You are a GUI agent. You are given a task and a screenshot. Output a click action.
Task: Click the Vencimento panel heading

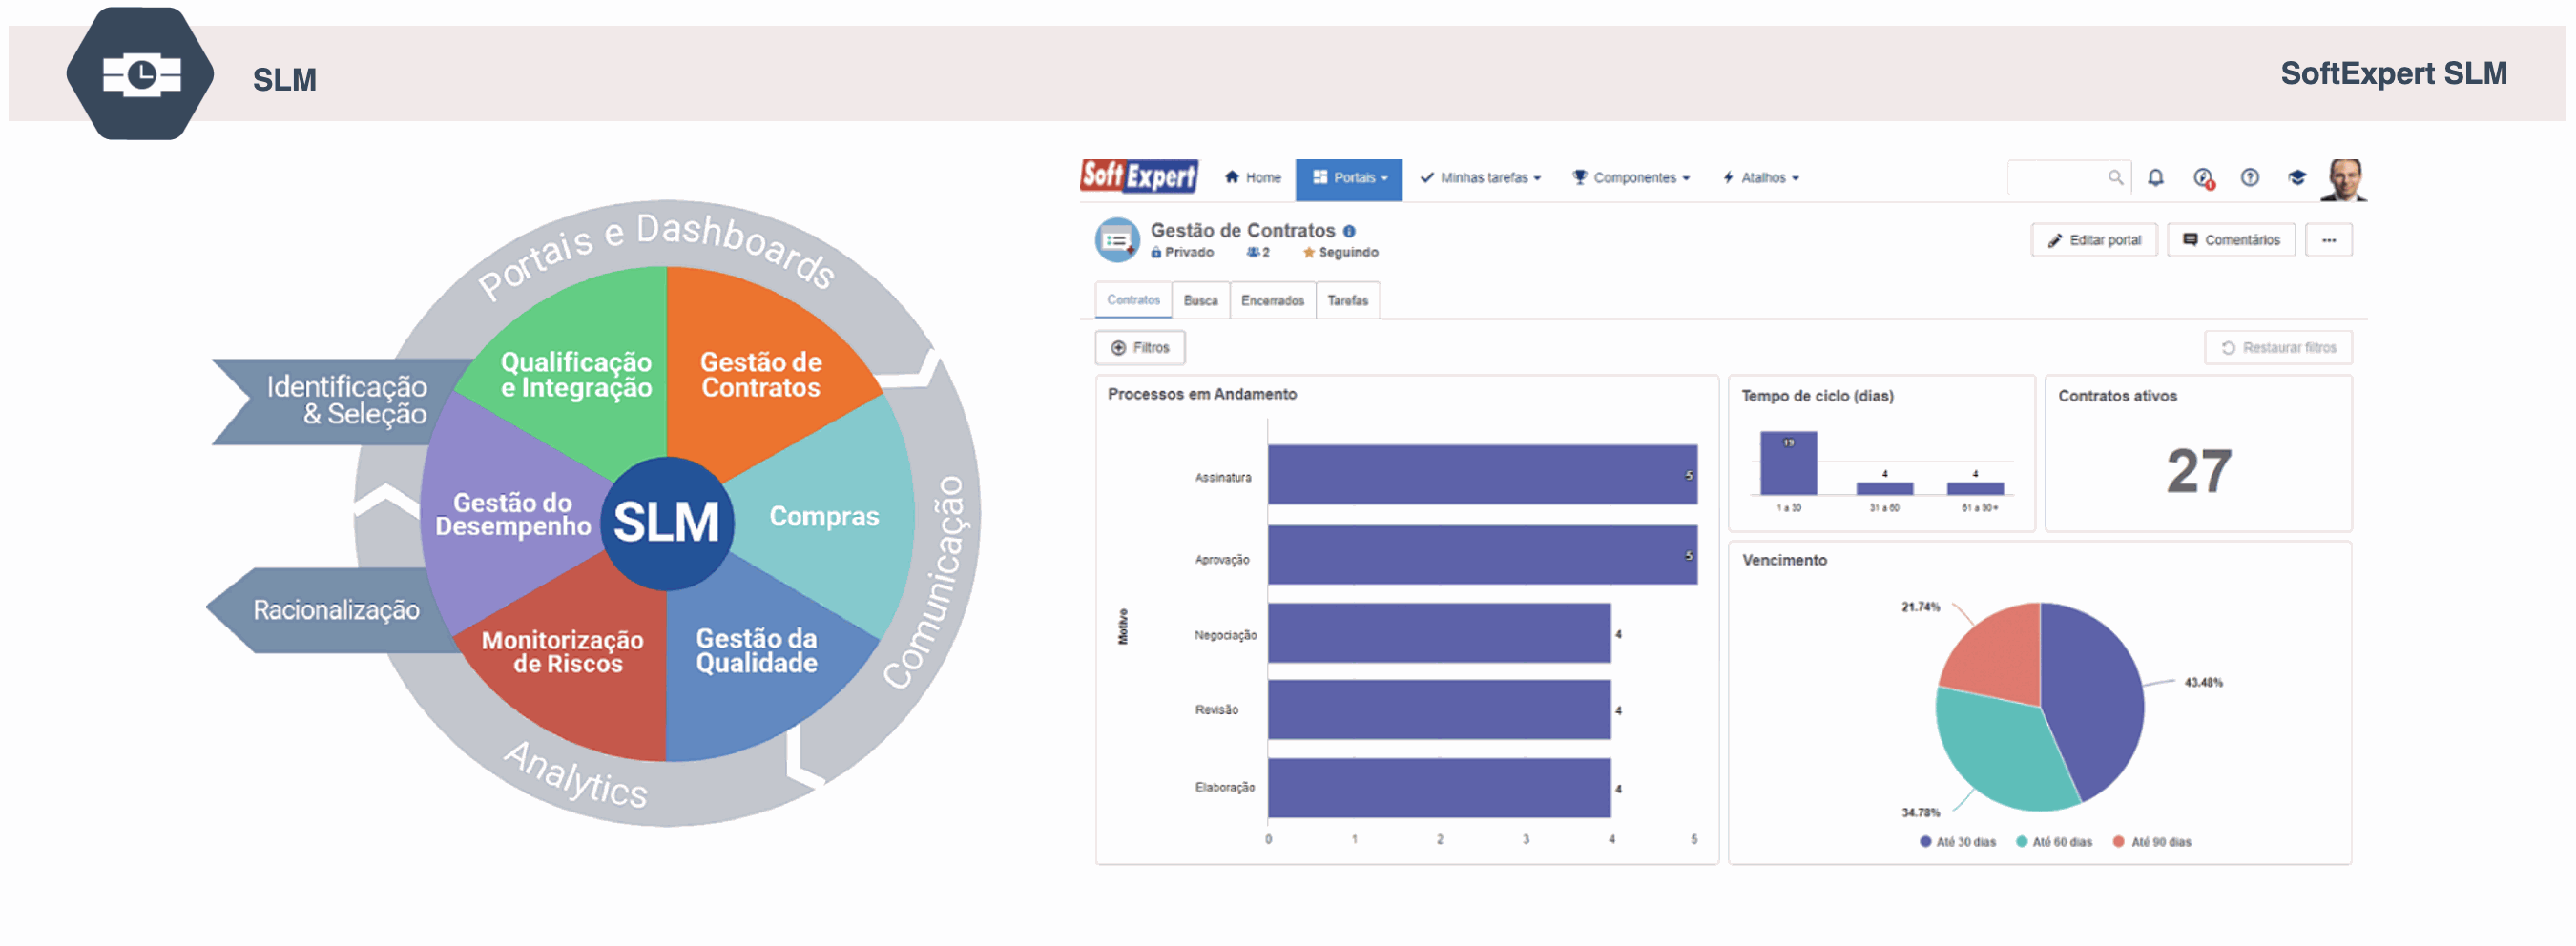point(1784,561)
